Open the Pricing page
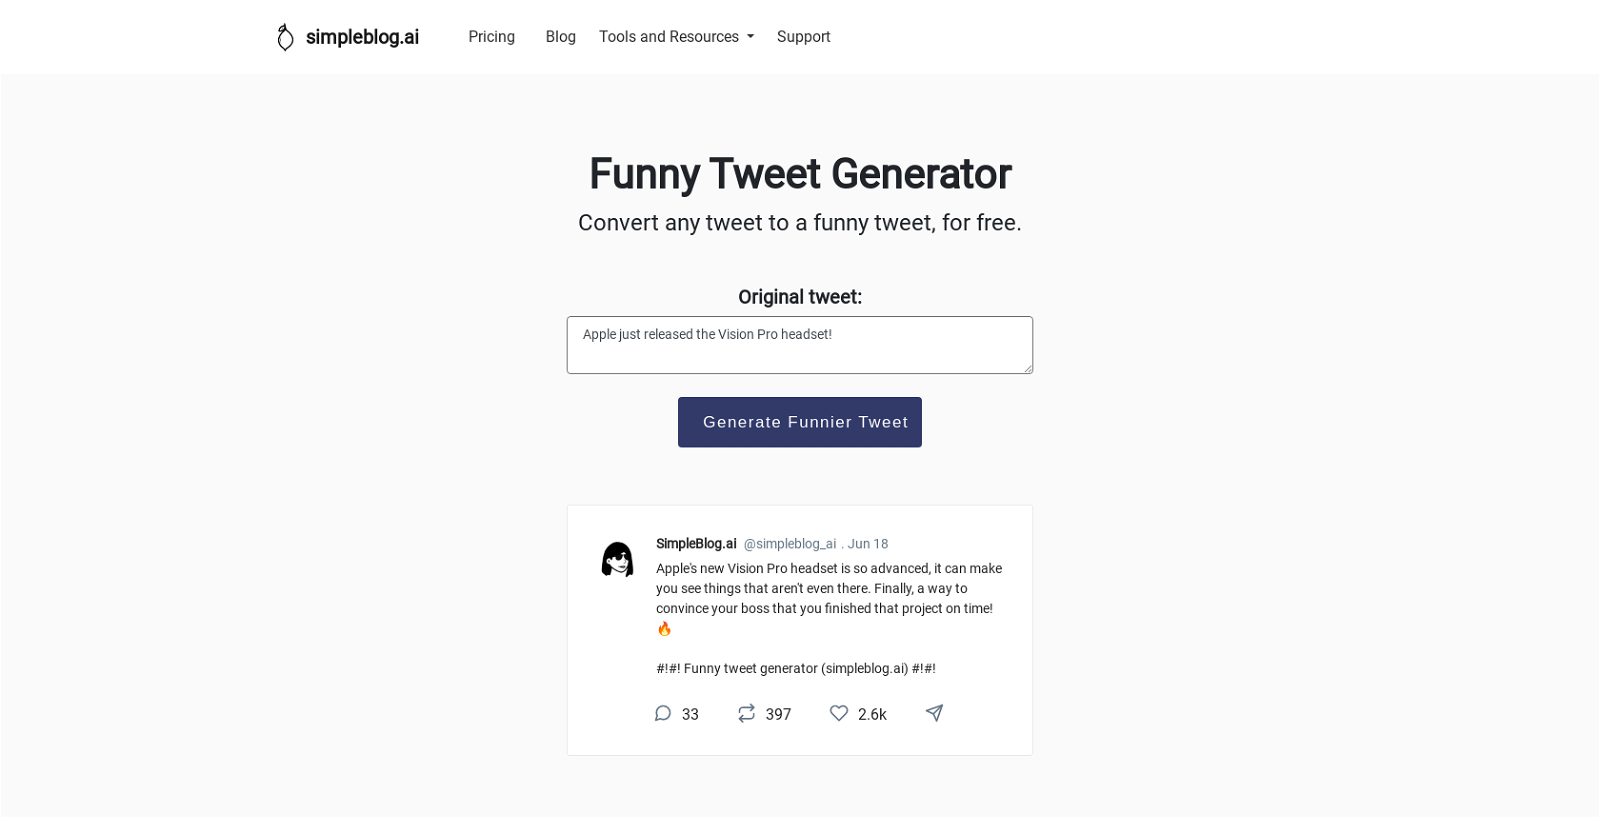1600x834 pixels. (492, 36)
